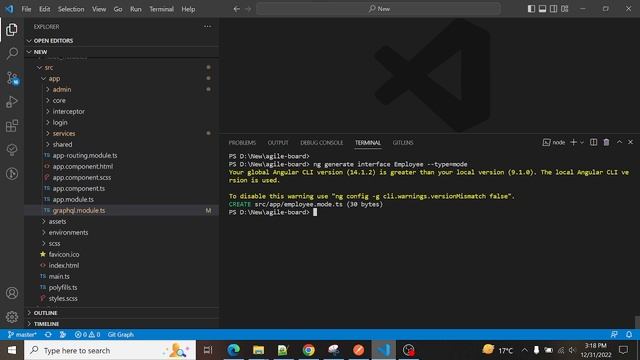This screenshot has width=640, height=360.
Task: Click the master branch indicator
Action: coord(22,334)
